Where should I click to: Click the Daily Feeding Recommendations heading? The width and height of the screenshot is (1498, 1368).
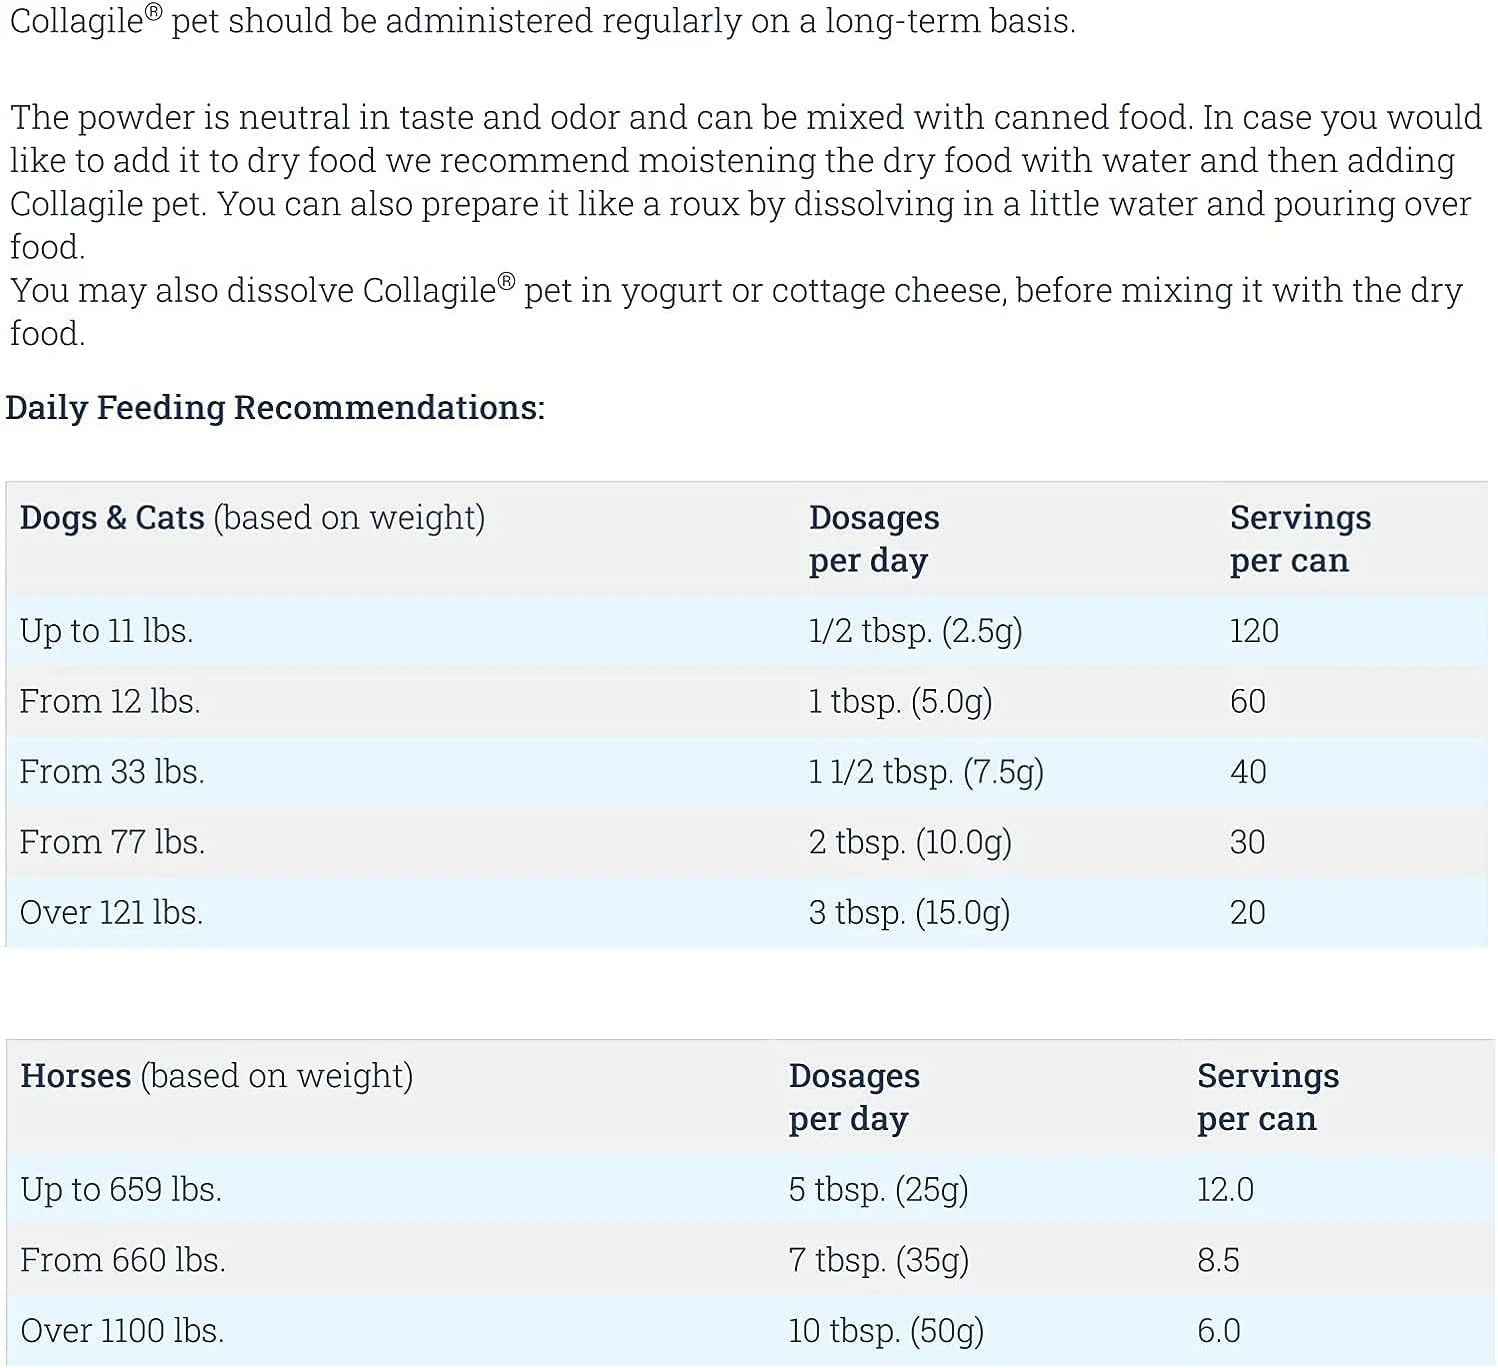coord(275,408)
